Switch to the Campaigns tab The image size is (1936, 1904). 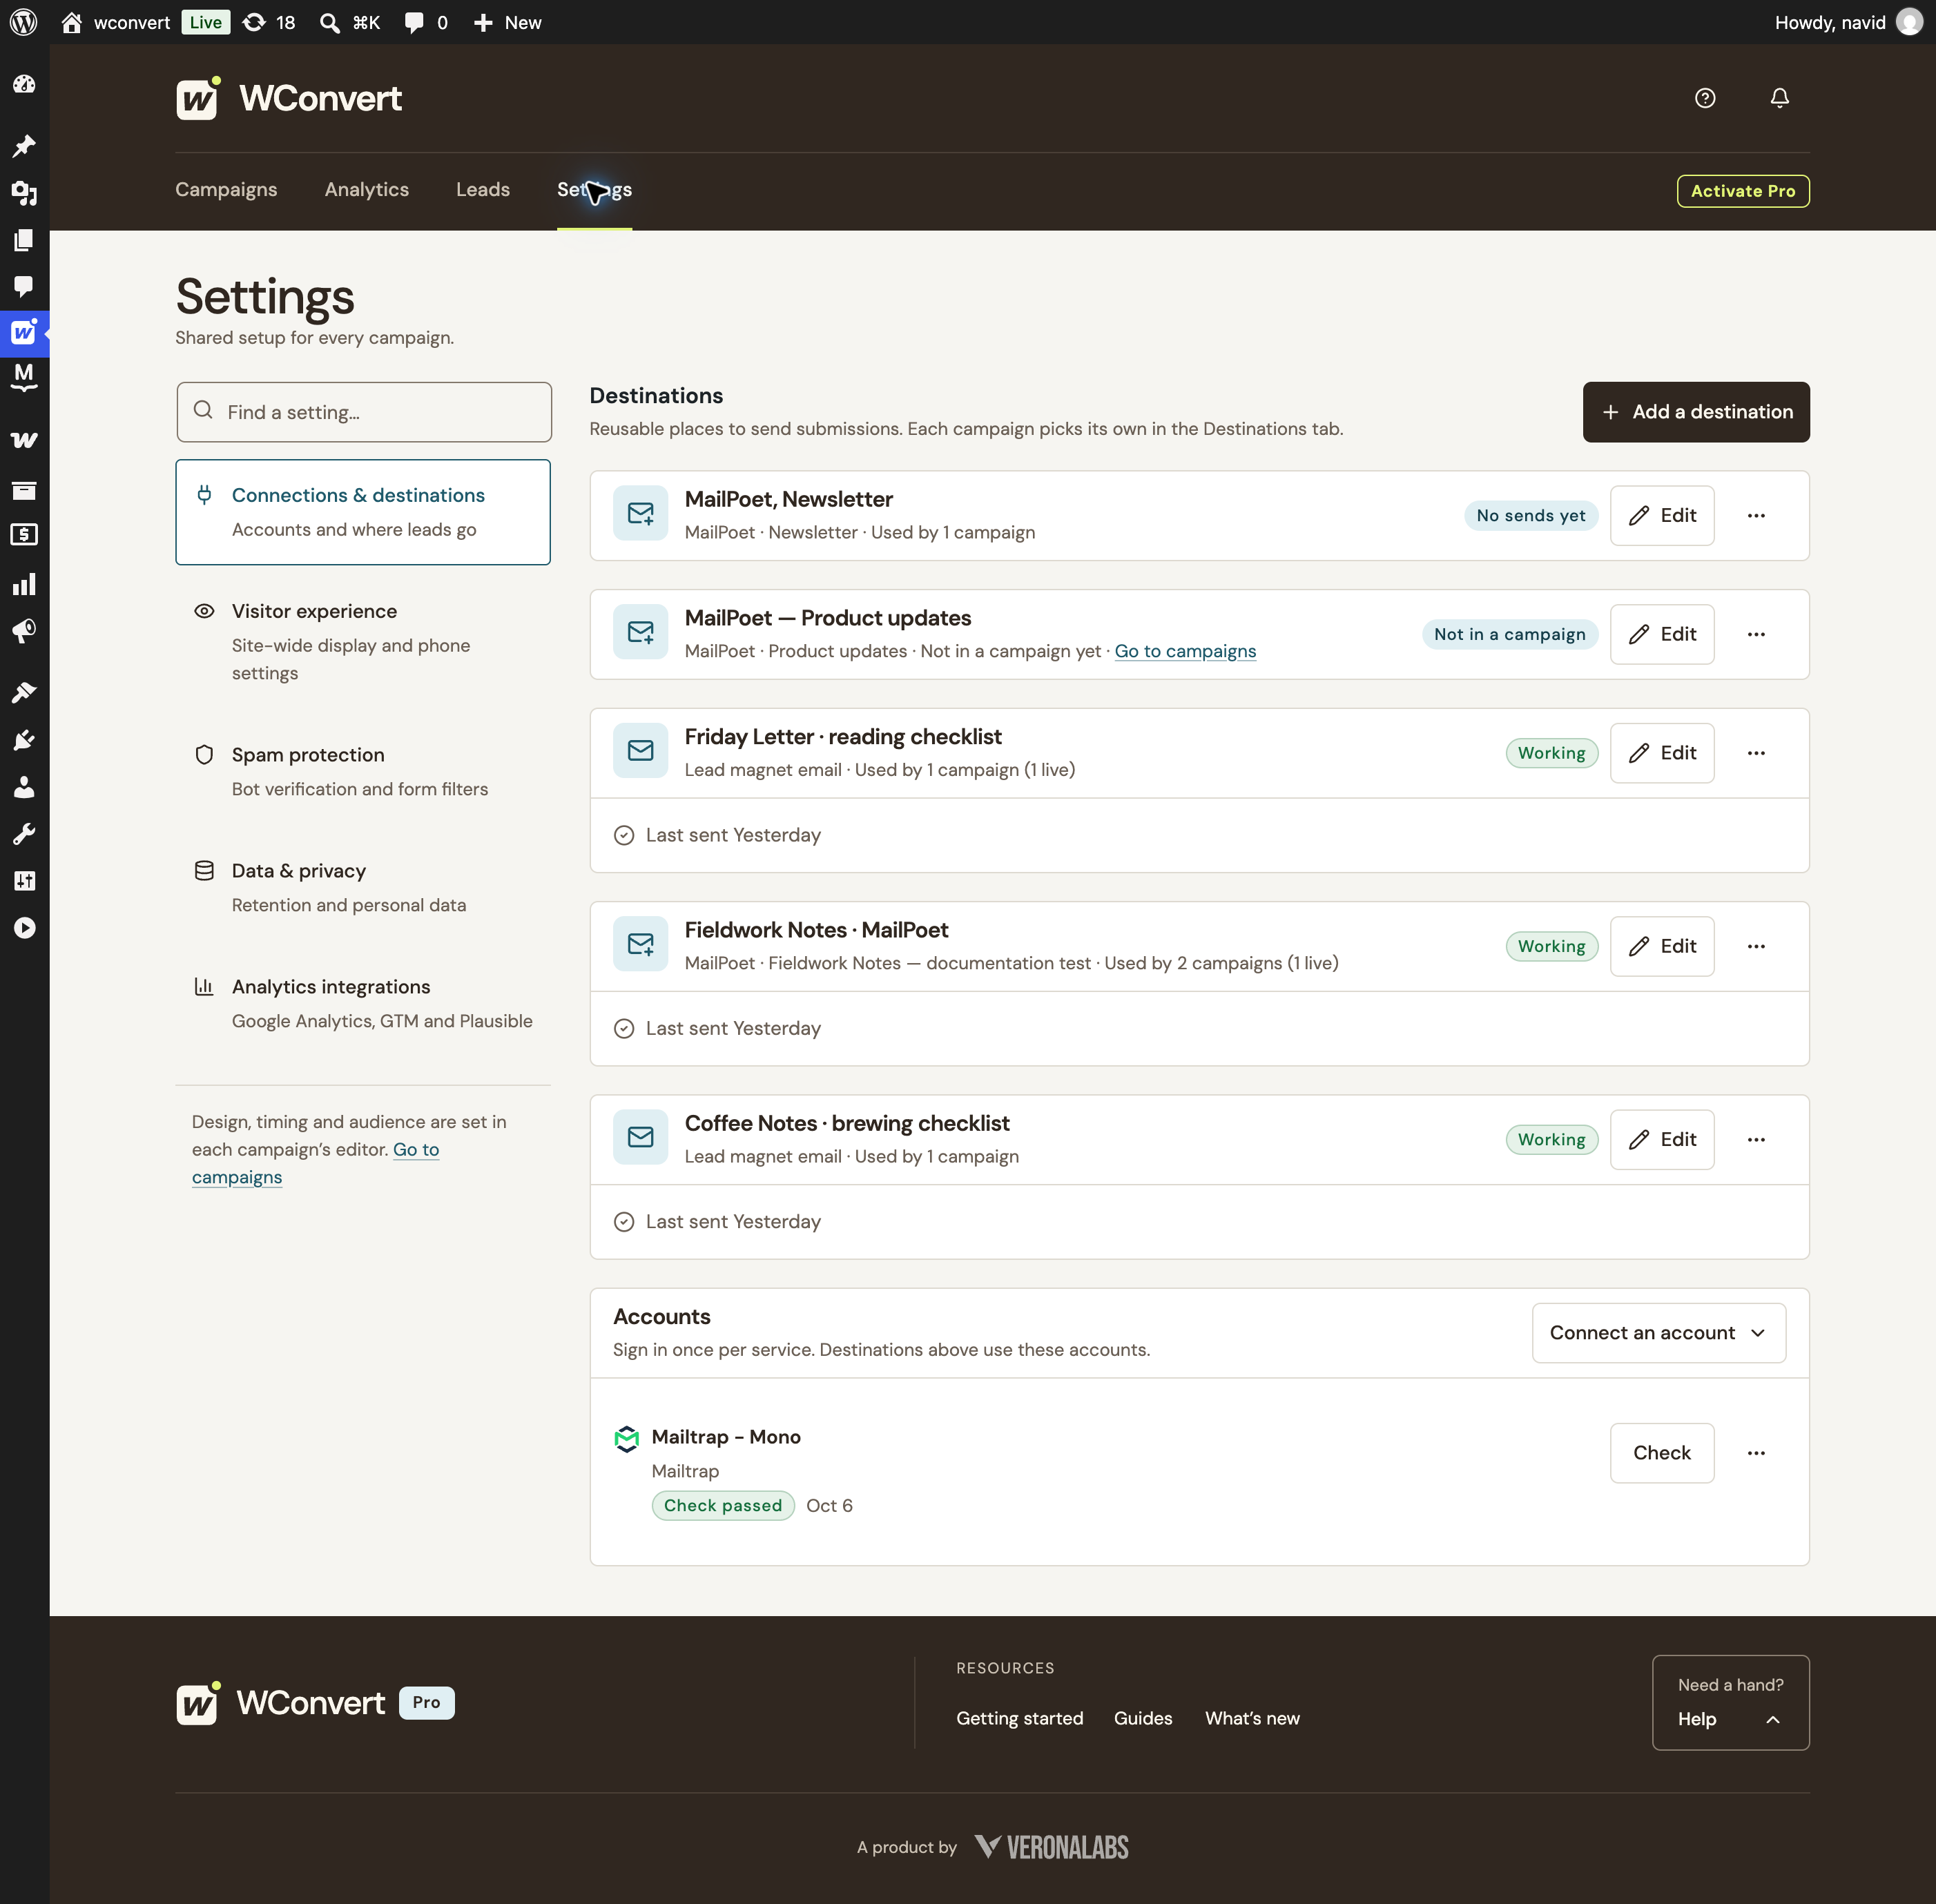coord(226,190)
